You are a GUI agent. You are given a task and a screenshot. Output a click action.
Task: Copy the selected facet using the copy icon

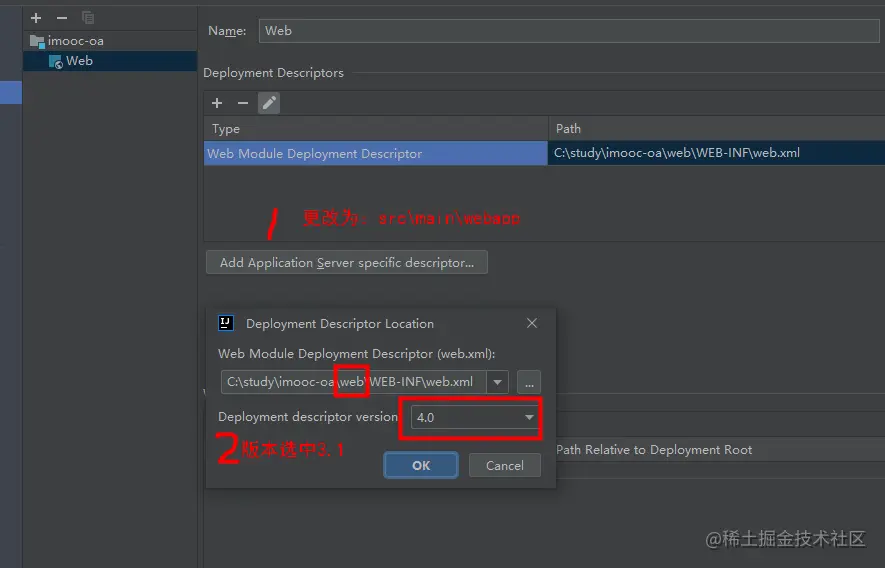(x=88, y=18)
